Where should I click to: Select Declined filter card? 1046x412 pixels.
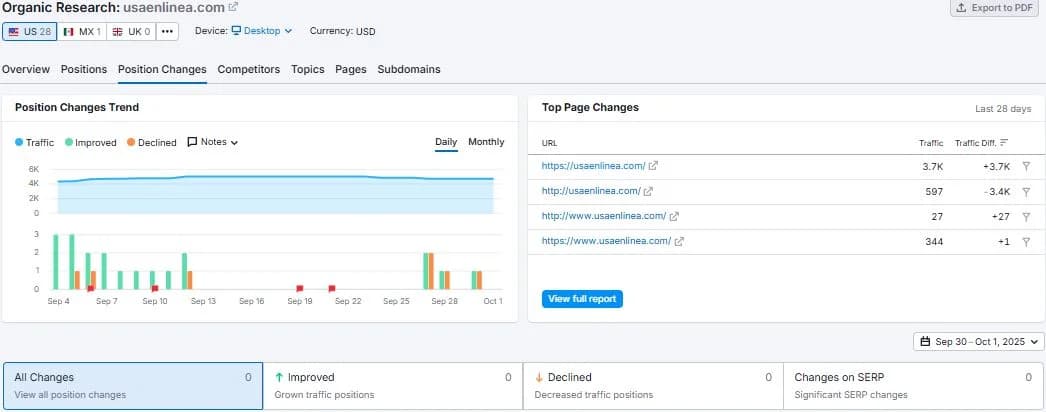coord(653,386)
